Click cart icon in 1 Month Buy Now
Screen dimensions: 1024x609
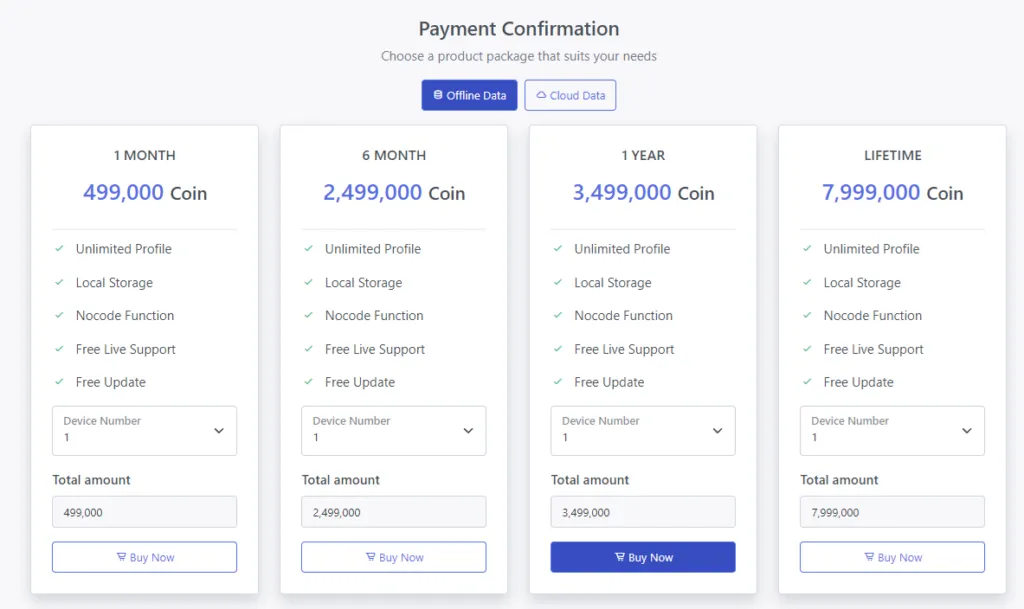[x=121, y=558]
